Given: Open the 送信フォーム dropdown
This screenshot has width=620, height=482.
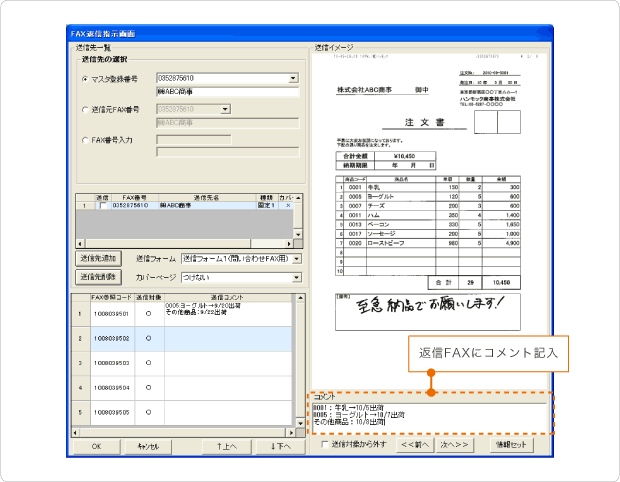Looking at the screenshot, I should (297, 259).
